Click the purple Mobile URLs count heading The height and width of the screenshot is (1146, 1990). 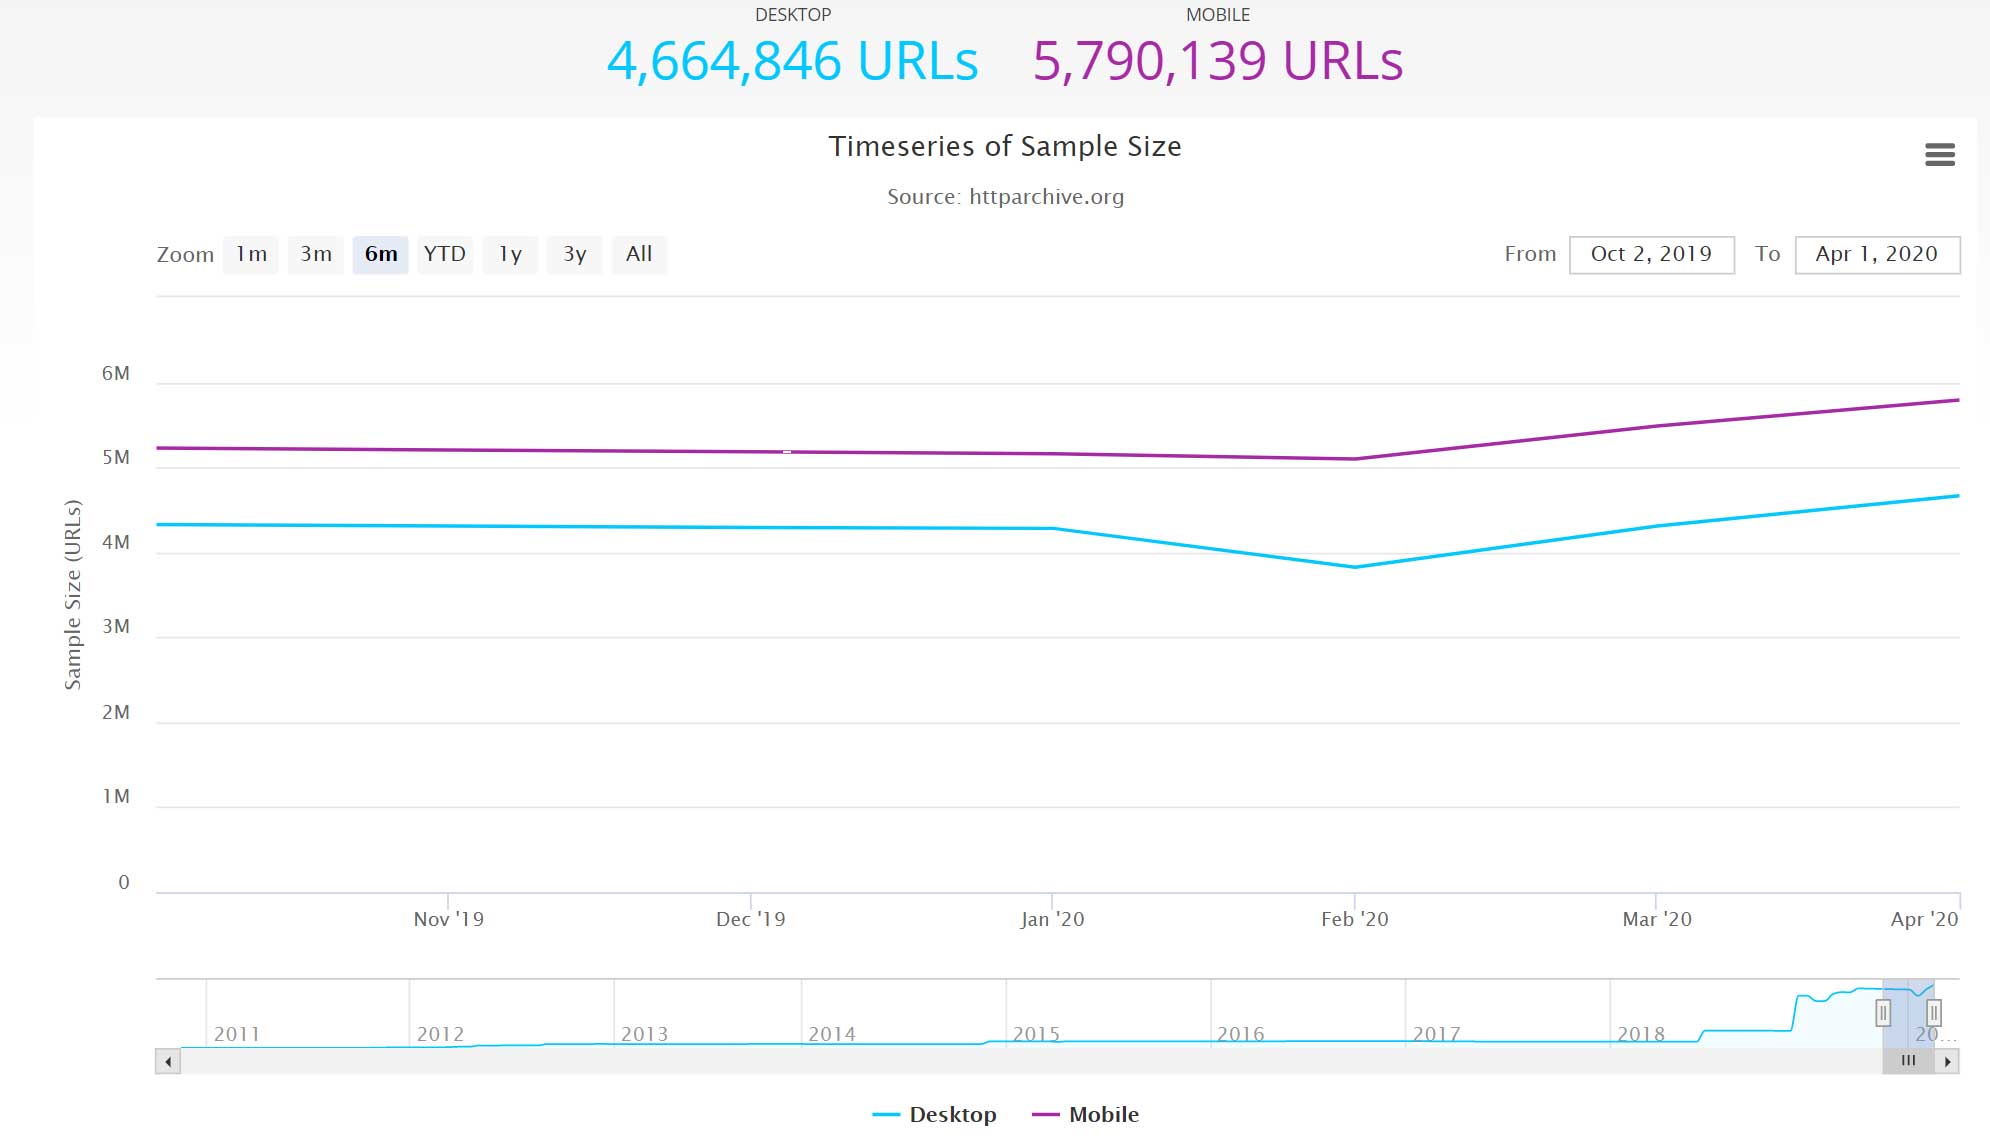coord(1216,60)
